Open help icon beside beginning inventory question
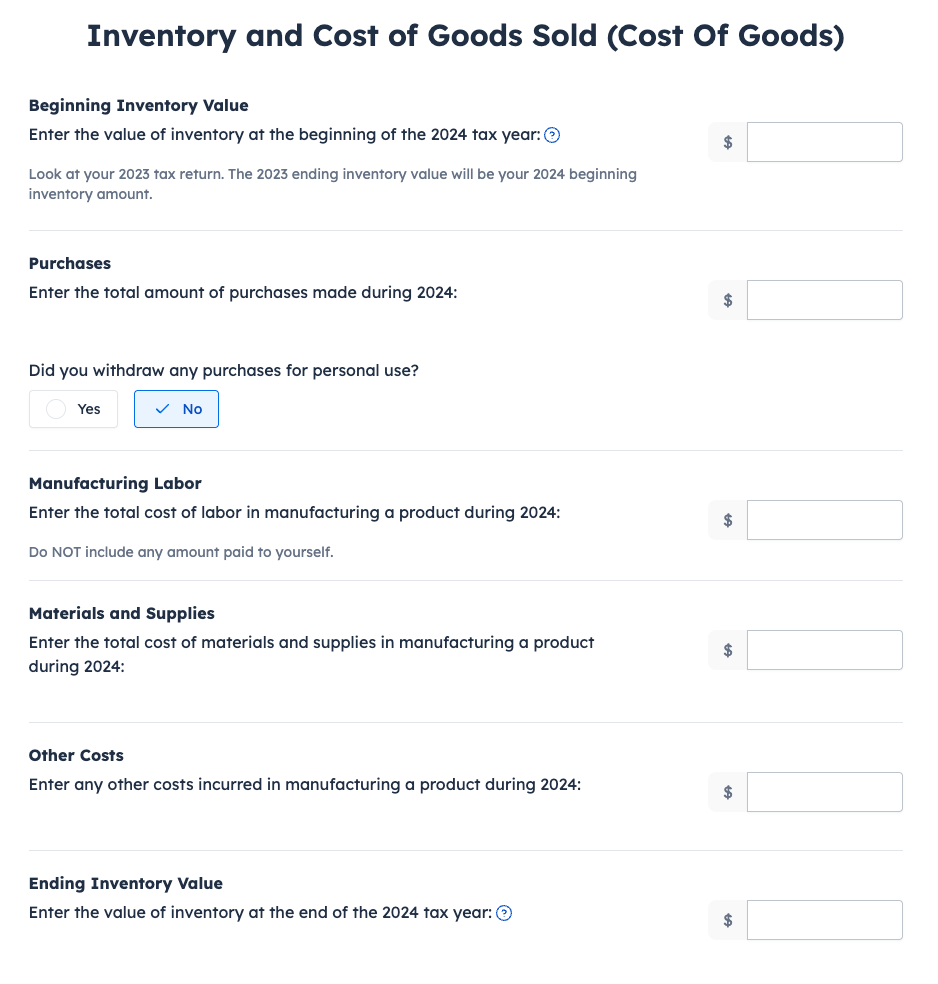The width and height of the screenshot is (938, 984). [x=552, y=135]
